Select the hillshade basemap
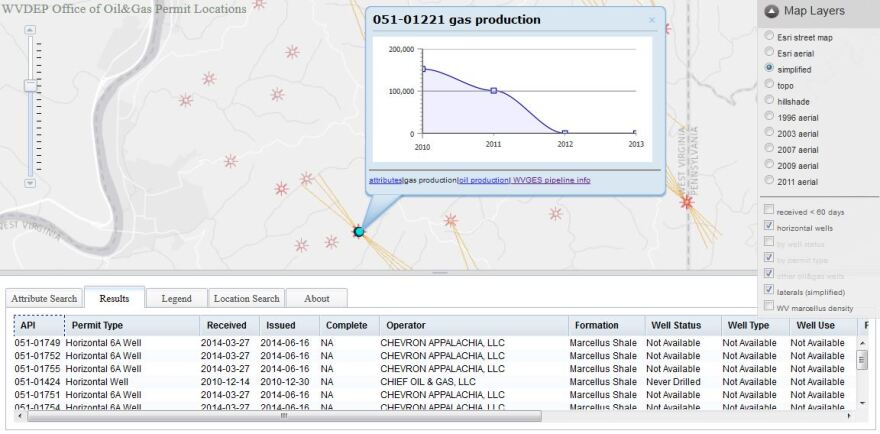 point(769,99)
